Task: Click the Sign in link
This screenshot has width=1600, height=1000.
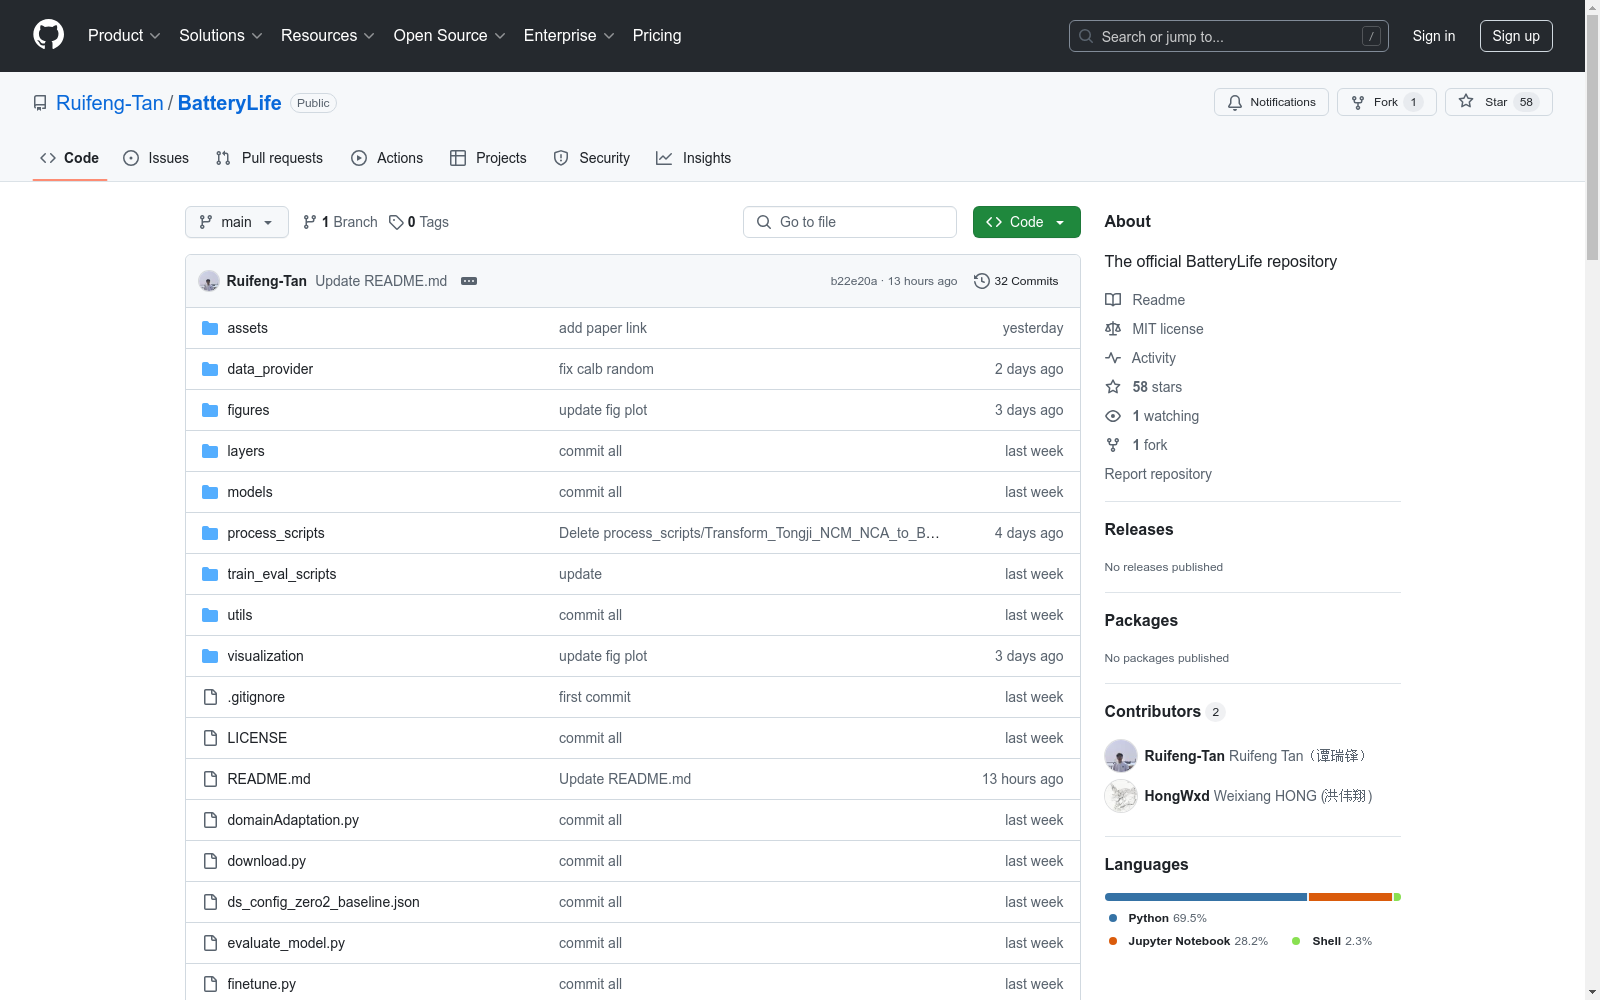Action: [x=1433, y=36]
